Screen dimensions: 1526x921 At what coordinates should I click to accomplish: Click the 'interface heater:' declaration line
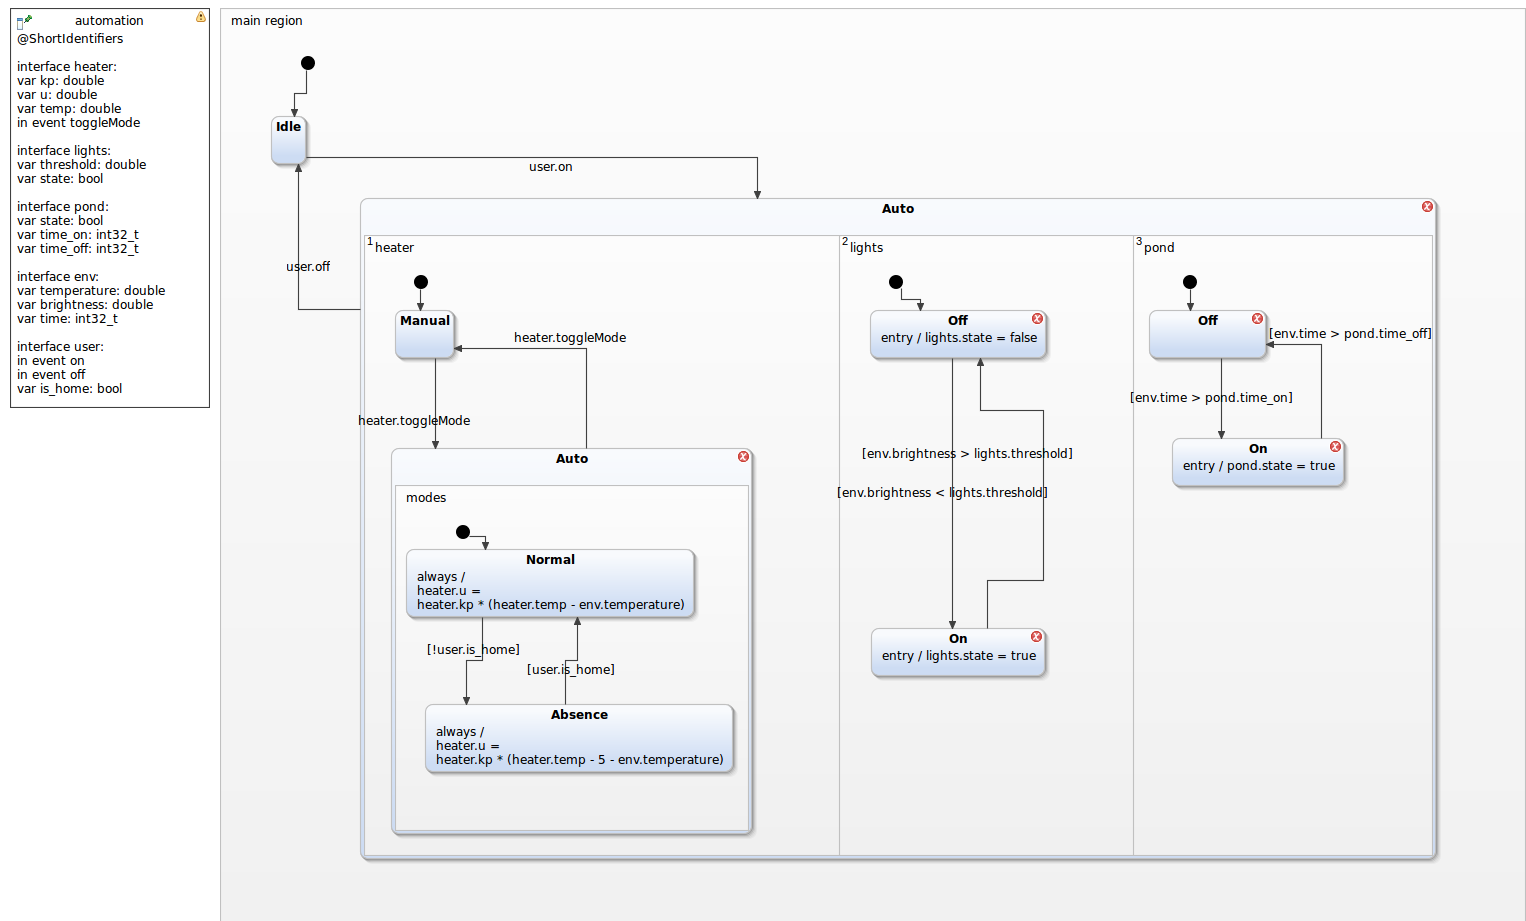point(67,67)
